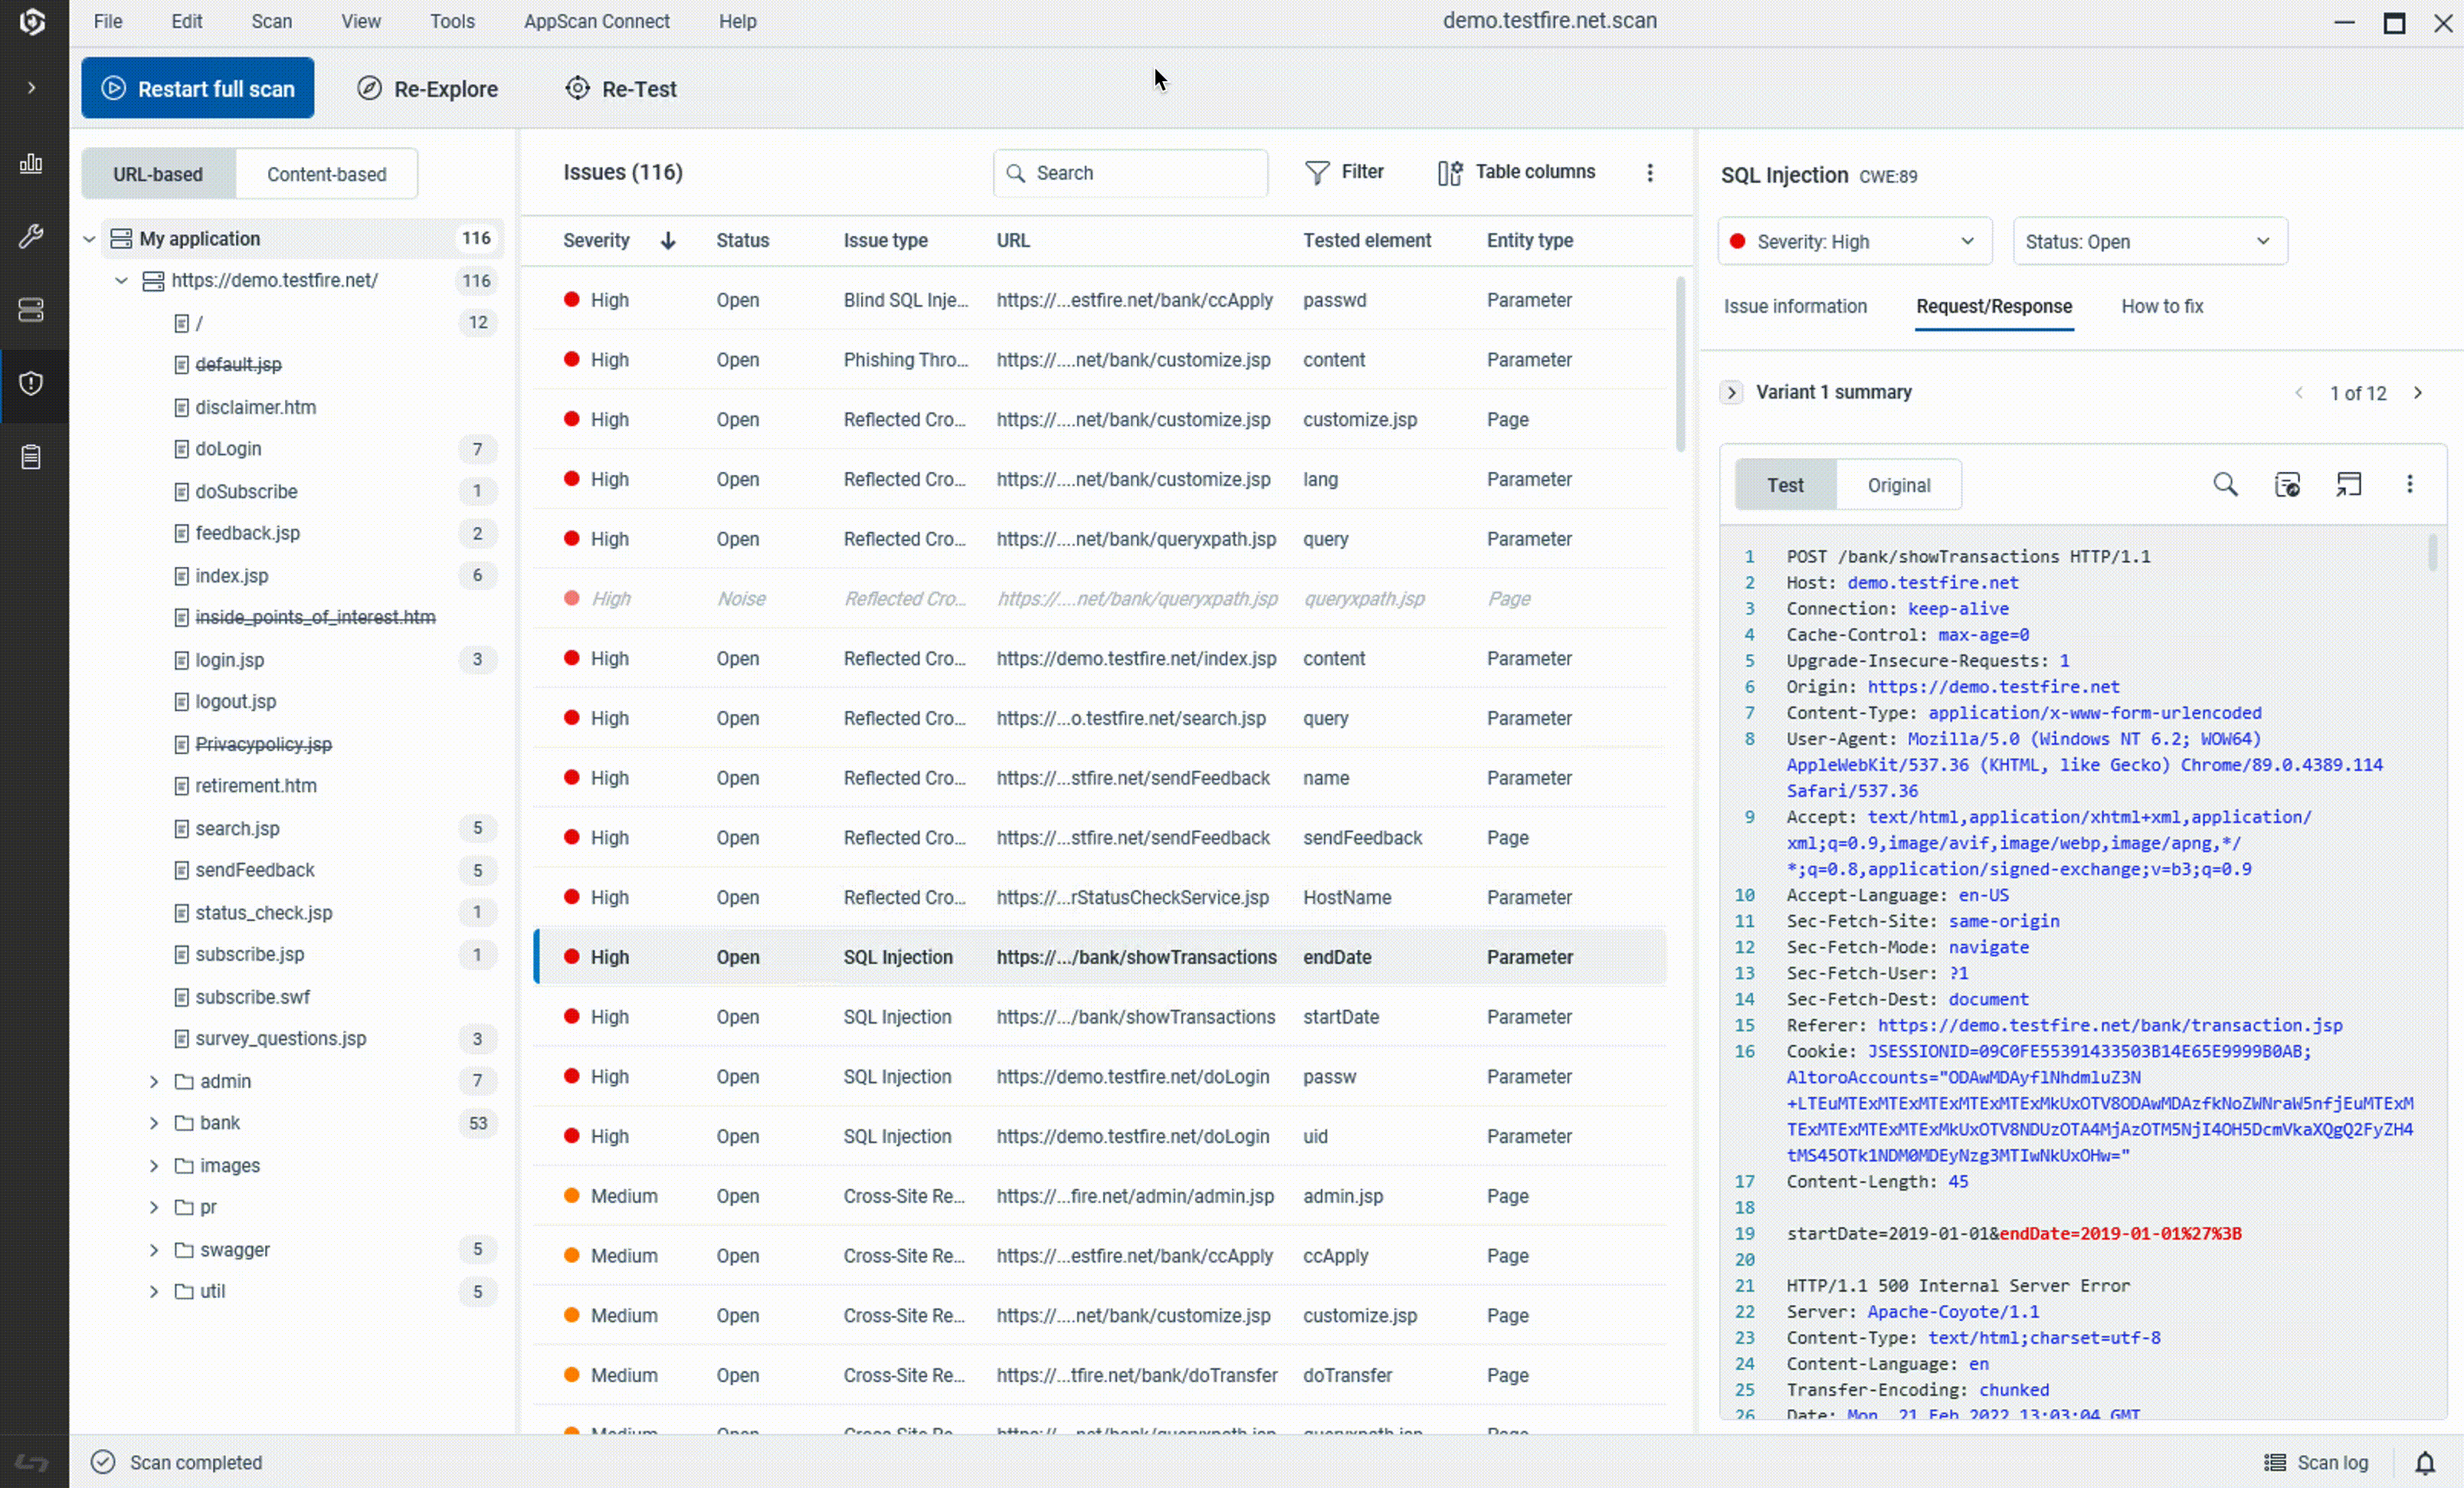Click the Tested element column header

click(1366, 241)
